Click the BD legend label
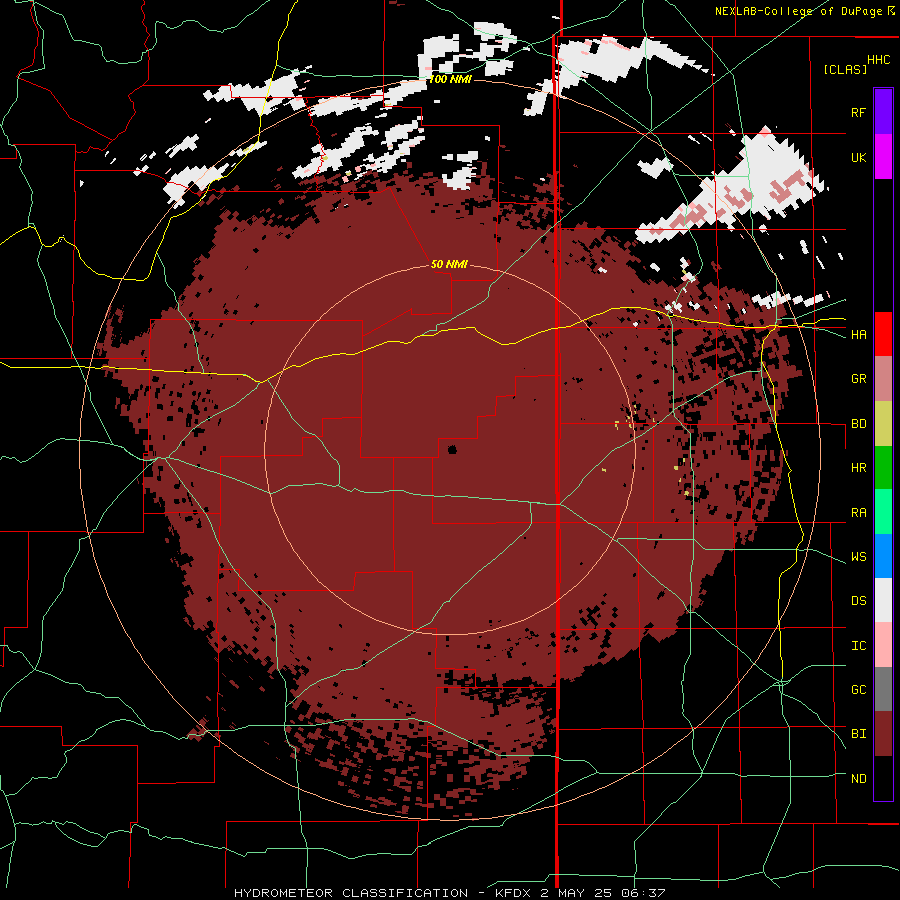 click(858, 424)
